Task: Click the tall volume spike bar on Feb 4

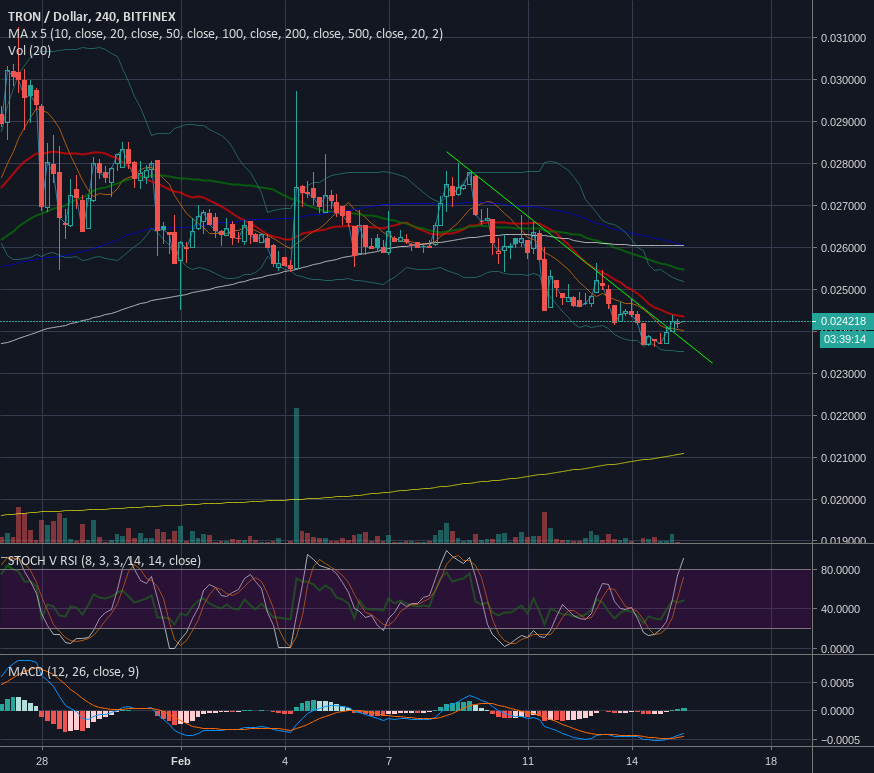Action: coord(297,475)
